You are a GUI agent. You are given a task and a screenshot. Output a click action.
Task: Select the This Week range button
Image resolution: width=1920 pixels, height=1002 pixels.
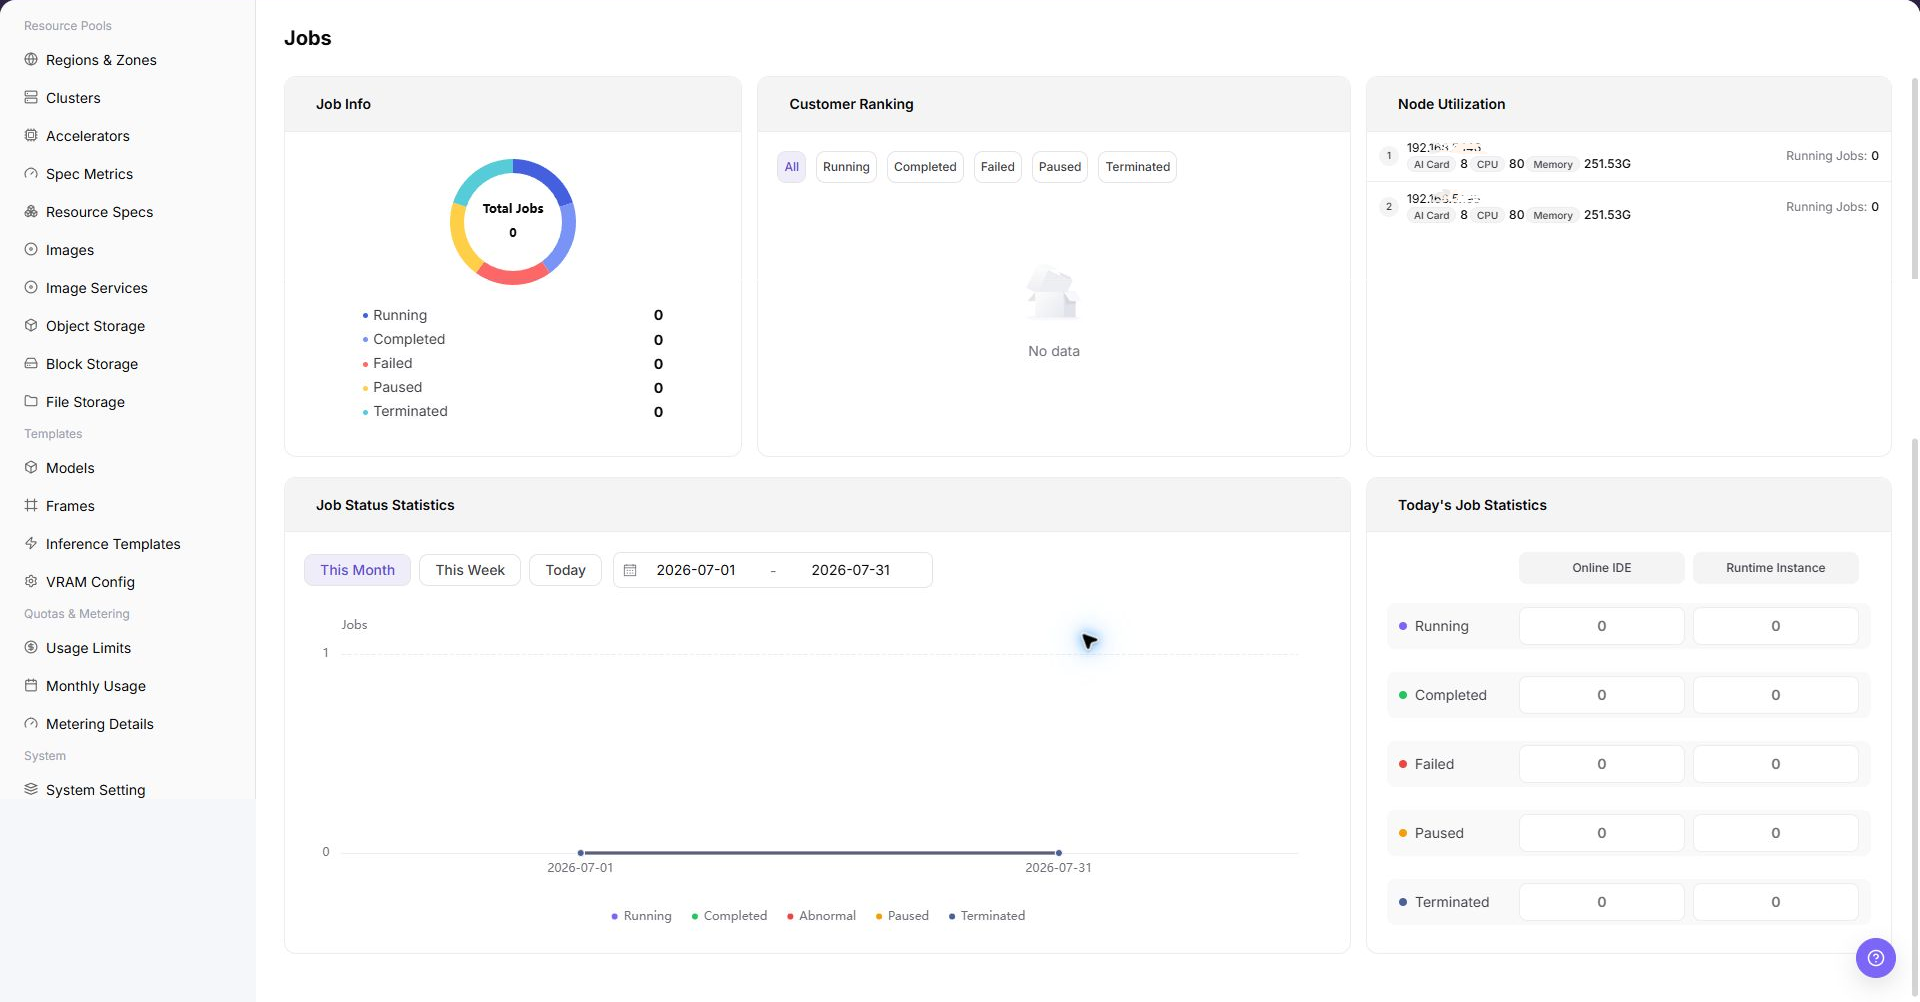click(x=470, y=570)
